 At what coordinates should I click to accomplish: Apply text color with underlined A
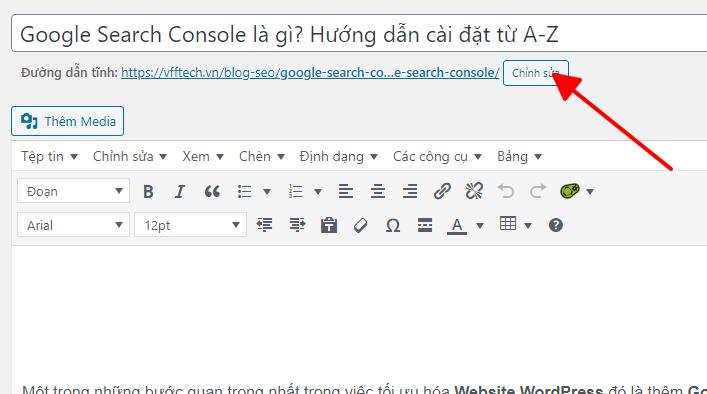[x=457, y=225]
